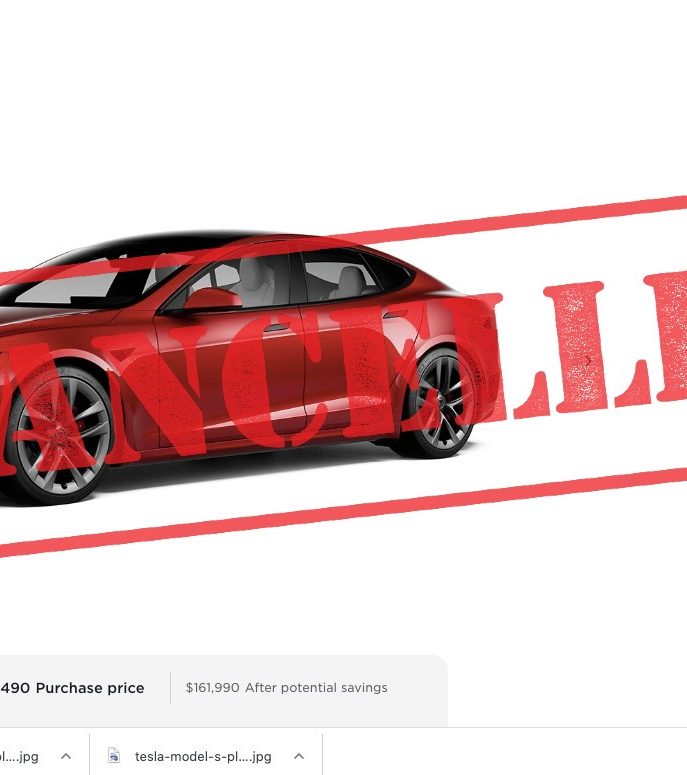Image resolution: width=687 pixels, height=775 pixels.
Task: Click the red Tesla Model S image
Action: point(242,368)
